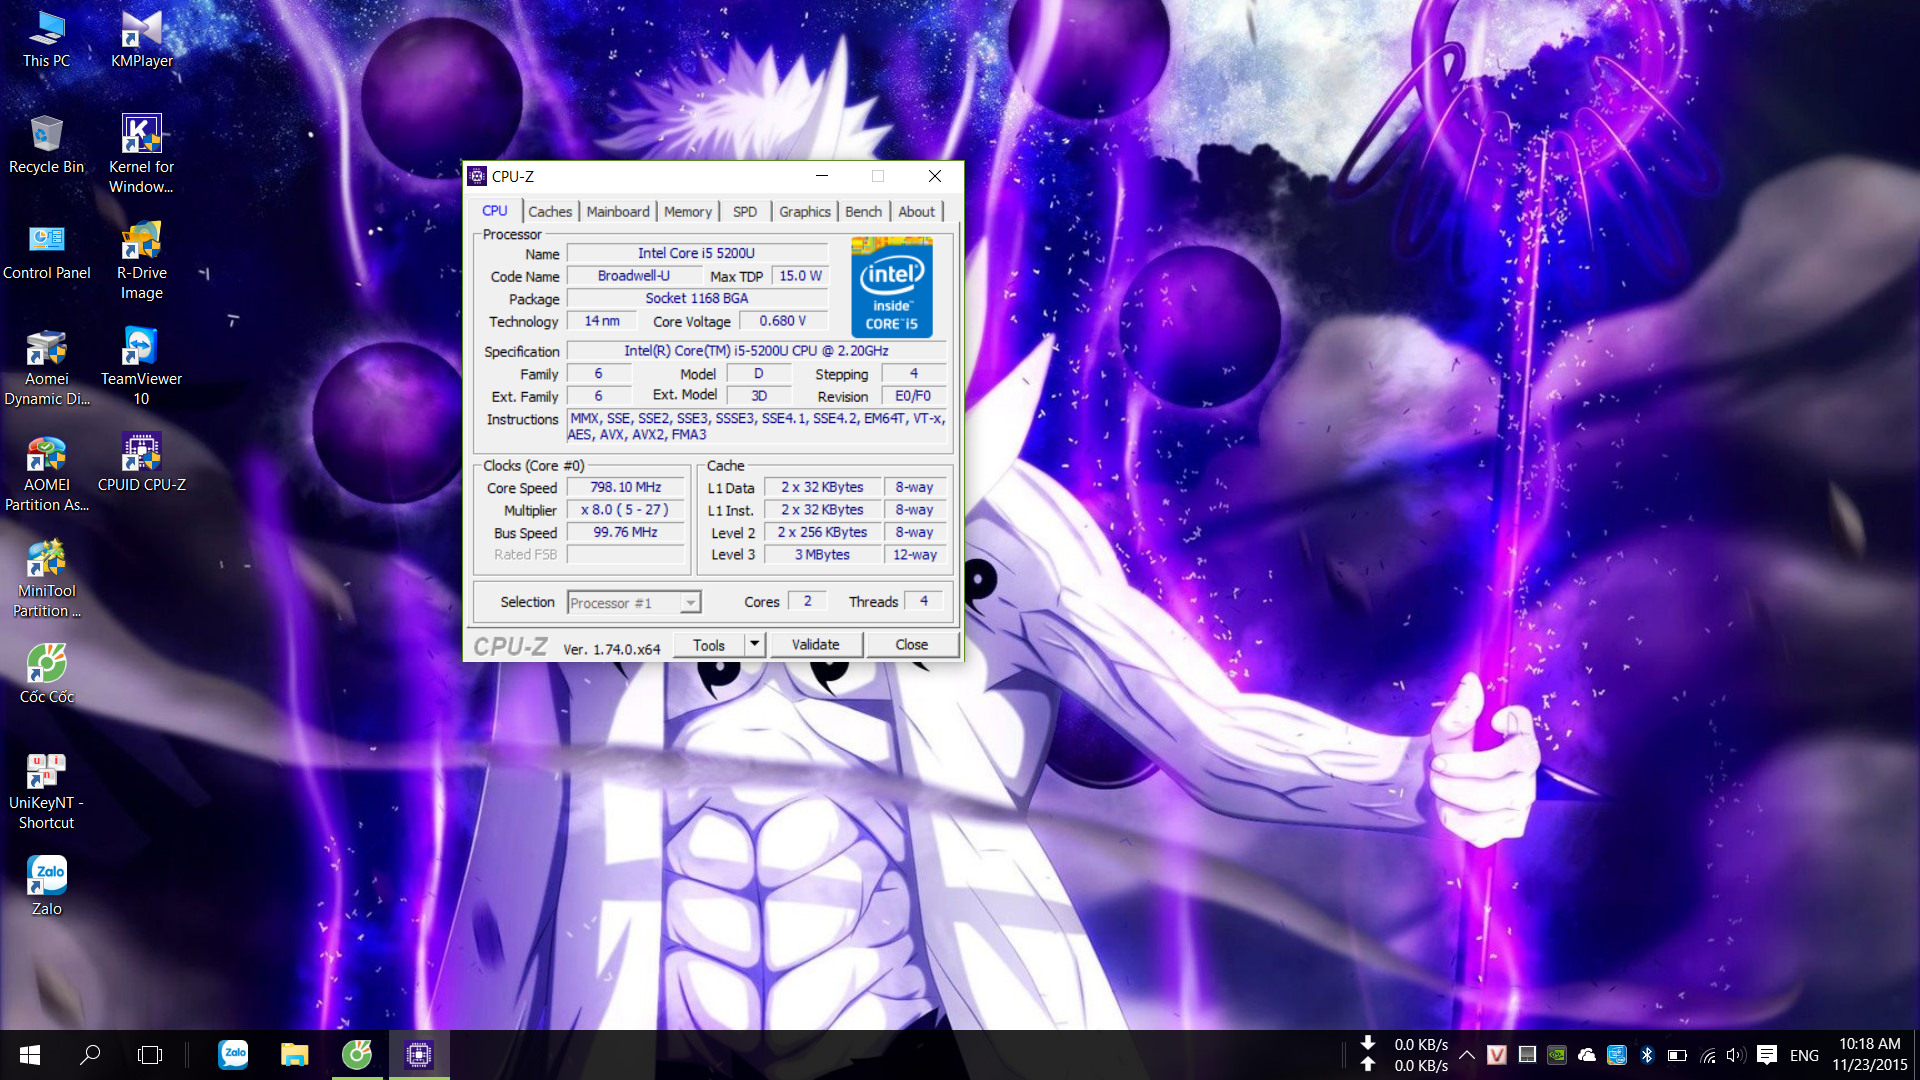Open File Explorer from the taskbar
The width and height of the screenshot is (1920, 1080).
294,1055
